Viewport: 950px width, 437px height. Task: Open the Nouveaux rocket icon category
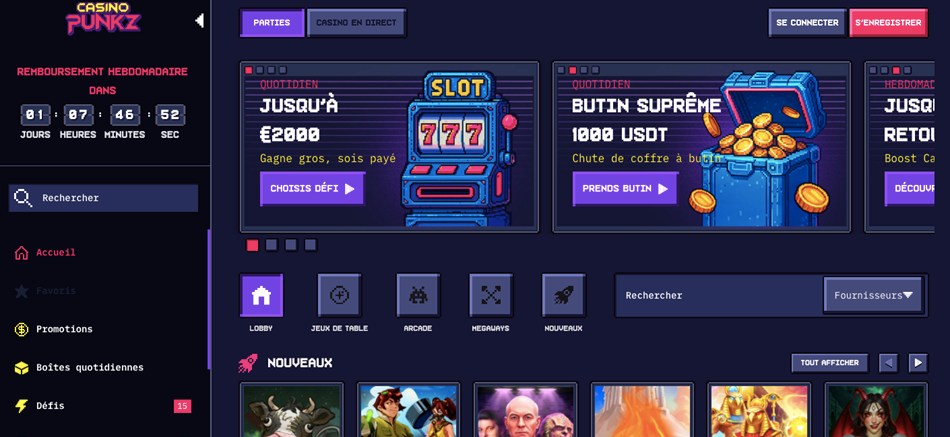pos(563,295)
